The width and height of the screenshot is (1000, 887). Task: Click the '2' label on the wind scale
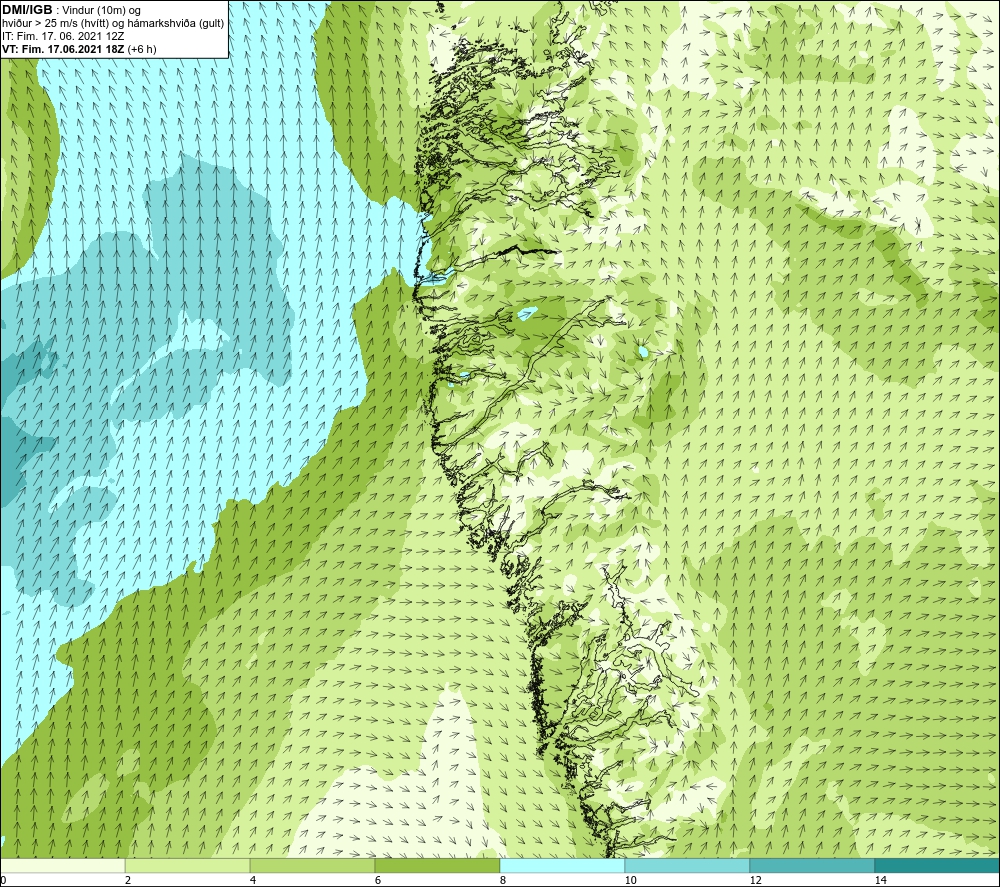coord(128,881)
